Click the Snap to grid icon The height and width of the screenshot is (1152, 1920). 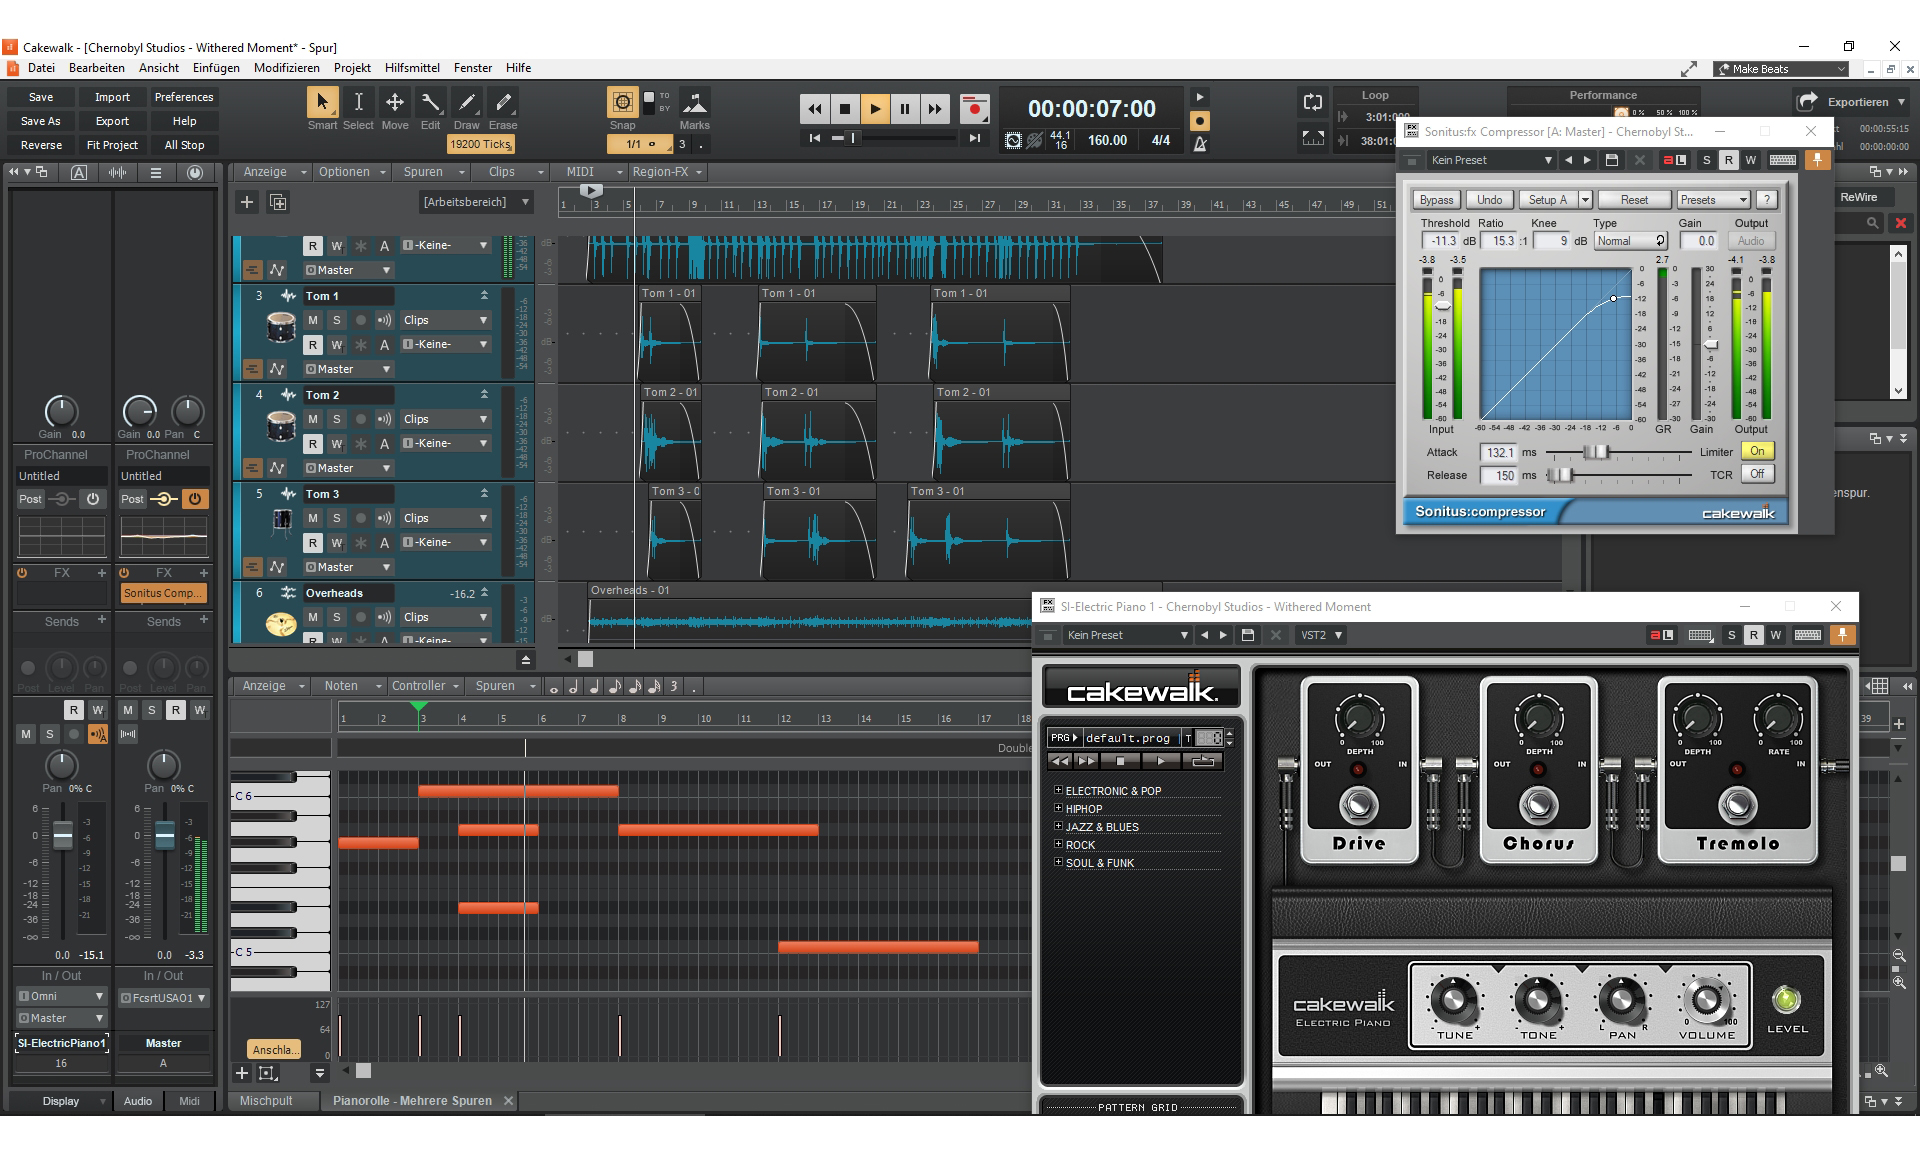click(622, 102)
